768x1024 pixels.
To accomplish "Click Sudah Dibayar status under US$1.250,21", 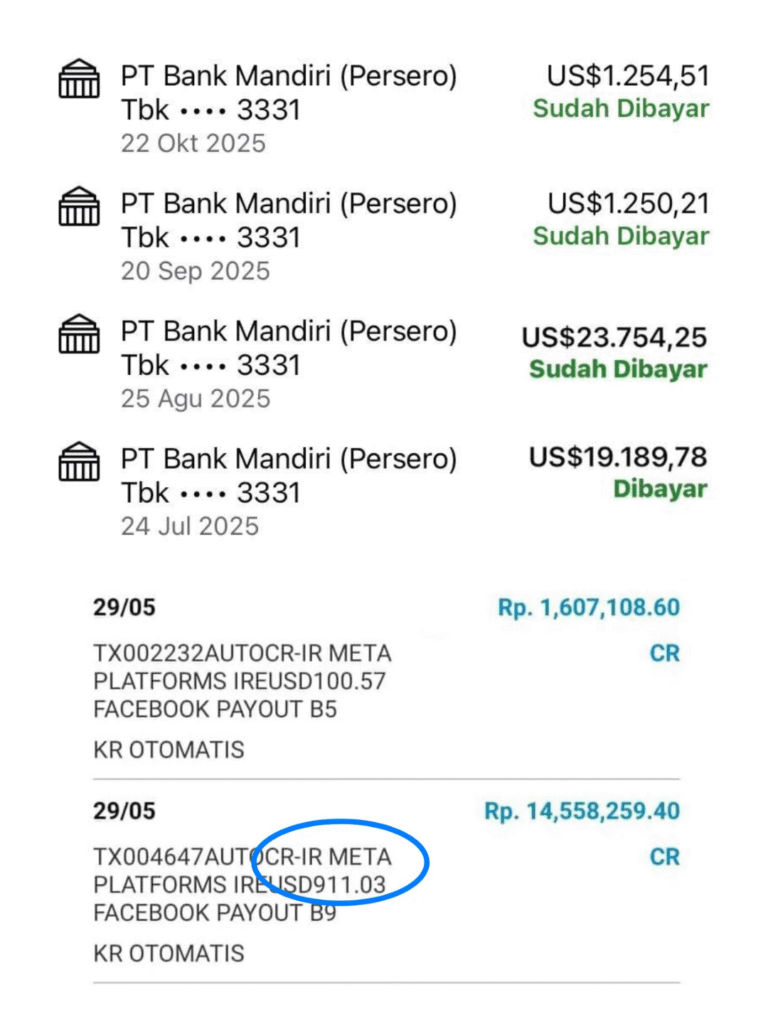I will tap(620, 237).
